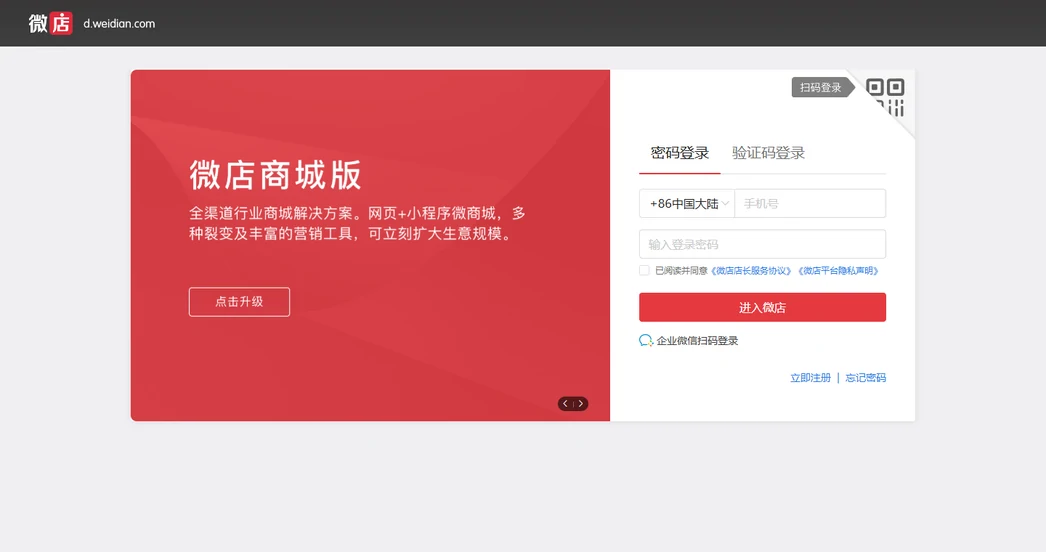Click the 点击升级 banner button

tap(239, 302)
